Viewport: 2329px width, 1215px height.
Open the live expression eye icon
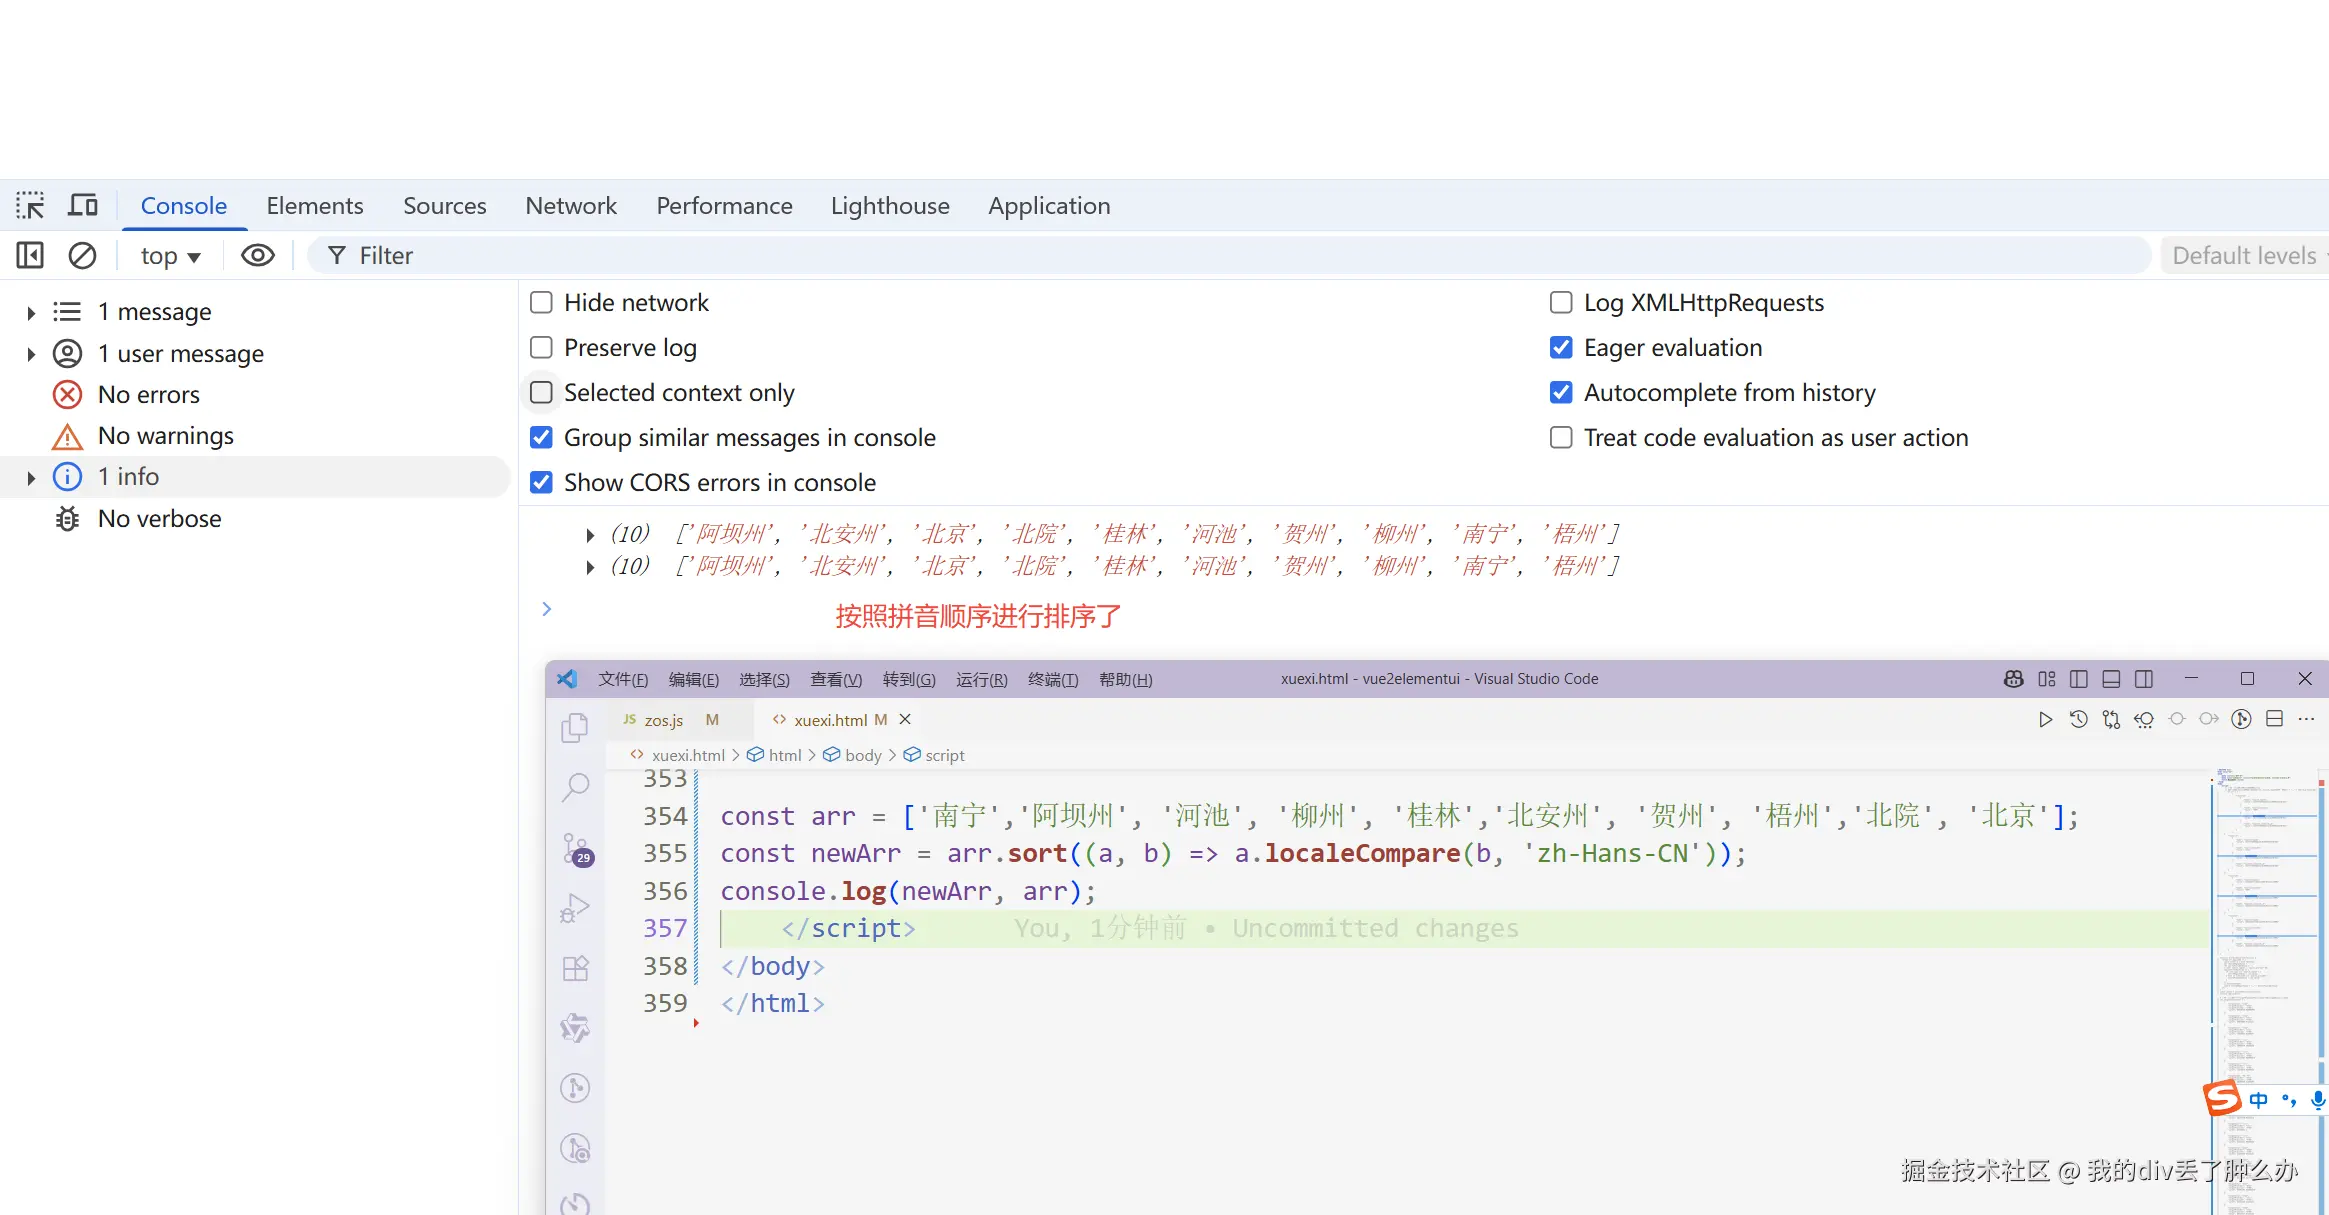click(x=257, y=256)
